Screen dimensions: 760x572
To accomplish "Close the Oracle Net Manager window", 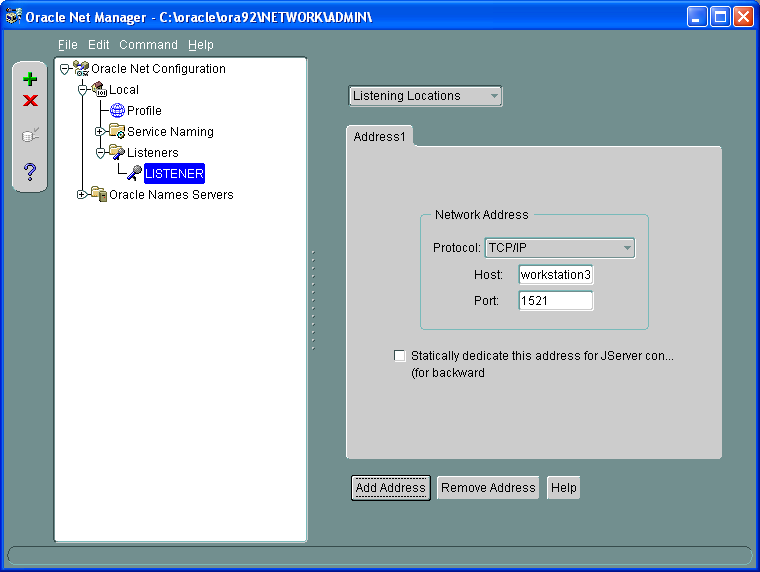I will [743, 17].
